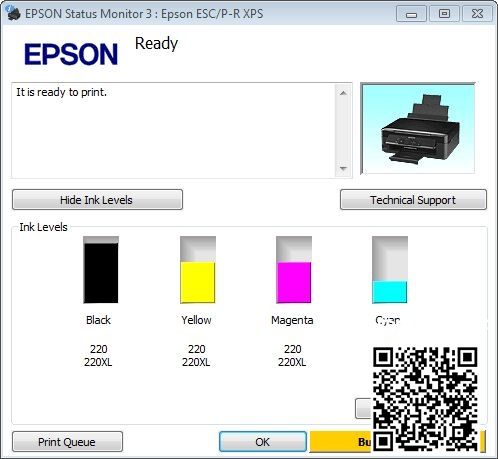Click the EPSON logo
The width and height of the screenshot is (498, 459).
pyautogui.click(x=71, y=54)
